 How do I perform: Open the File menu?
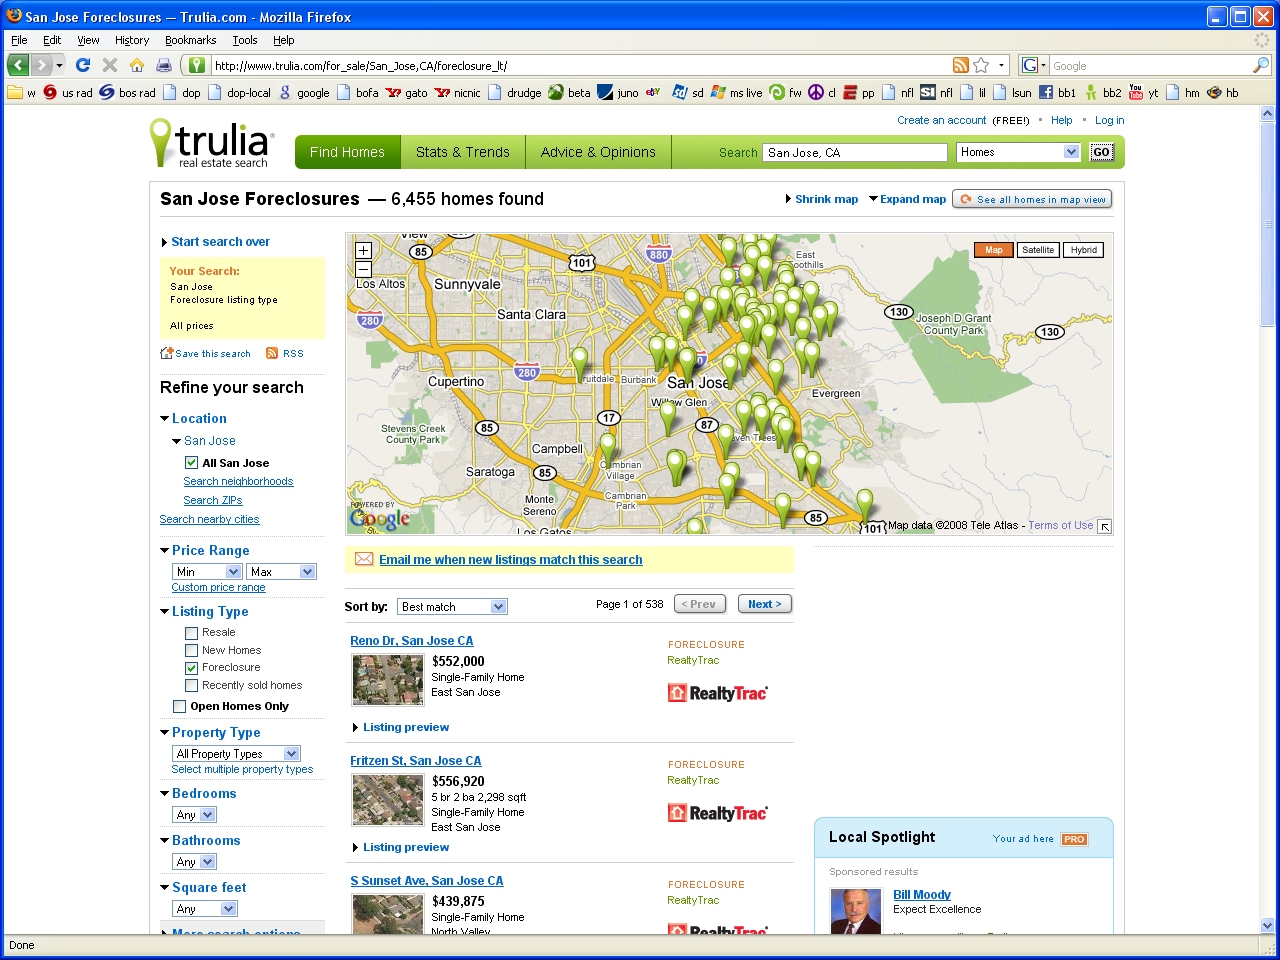[x=19, y=40]
